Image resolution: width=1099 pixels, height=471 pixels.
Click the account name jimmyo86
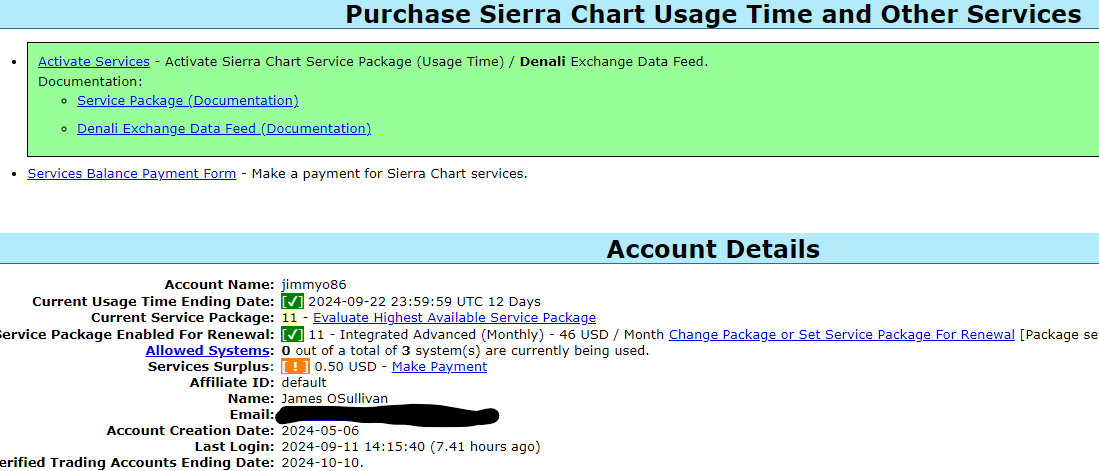pos(314,285)
